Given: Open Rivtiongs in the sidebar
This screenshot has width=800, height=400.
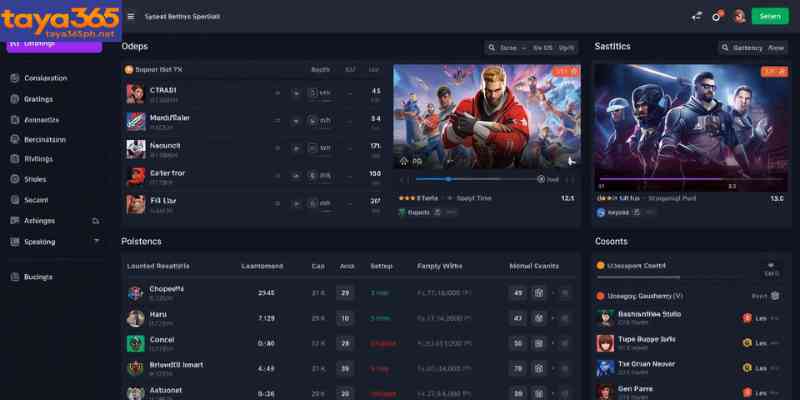Looking at the screenshot, I should tap(31, 159).
